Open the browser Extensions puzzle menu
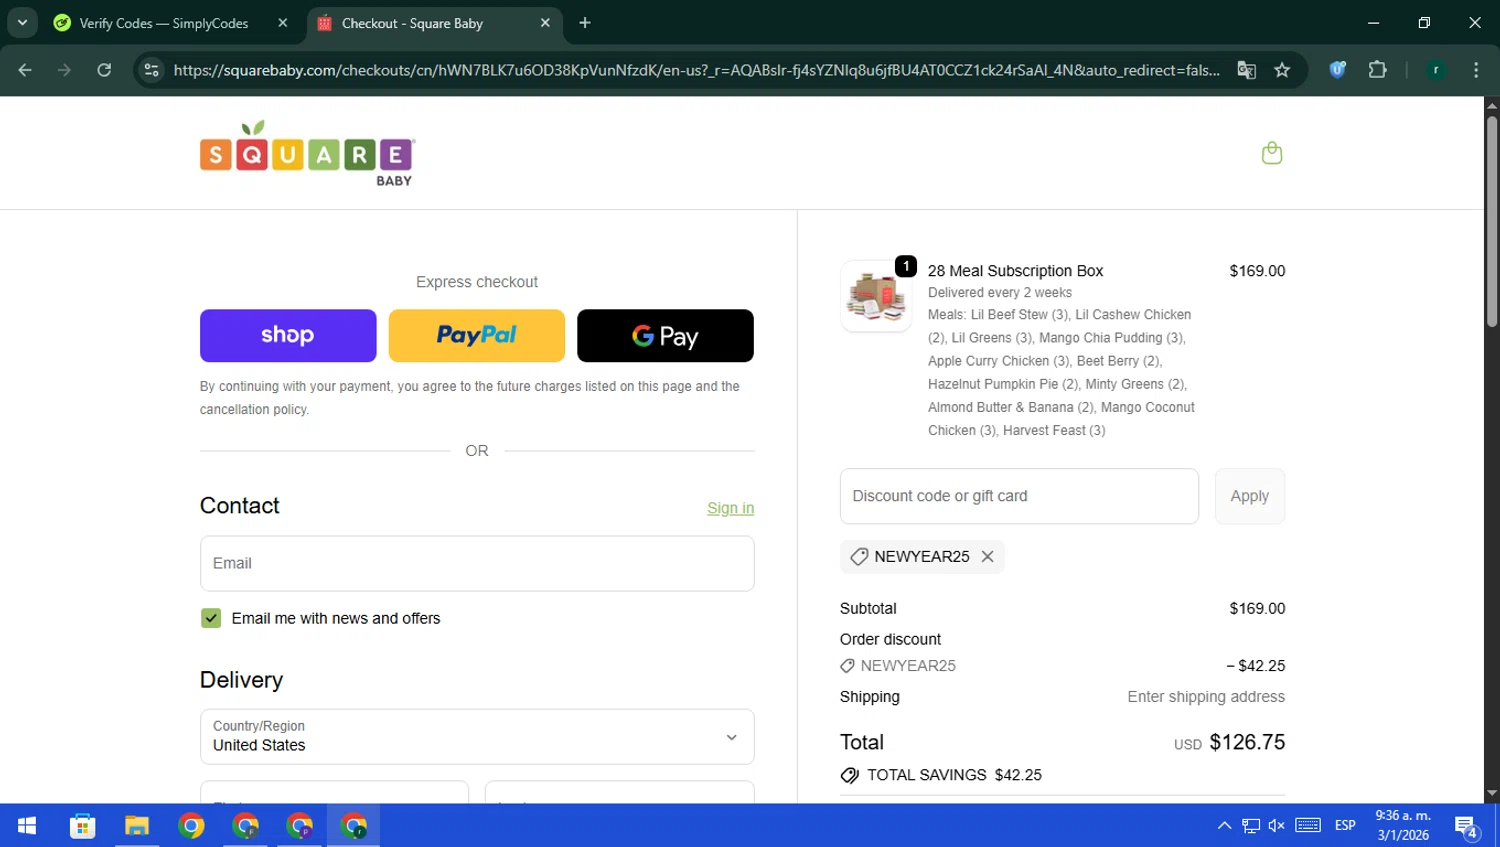This screenshot has width=1500, height=847. [x=1378, y=70]
